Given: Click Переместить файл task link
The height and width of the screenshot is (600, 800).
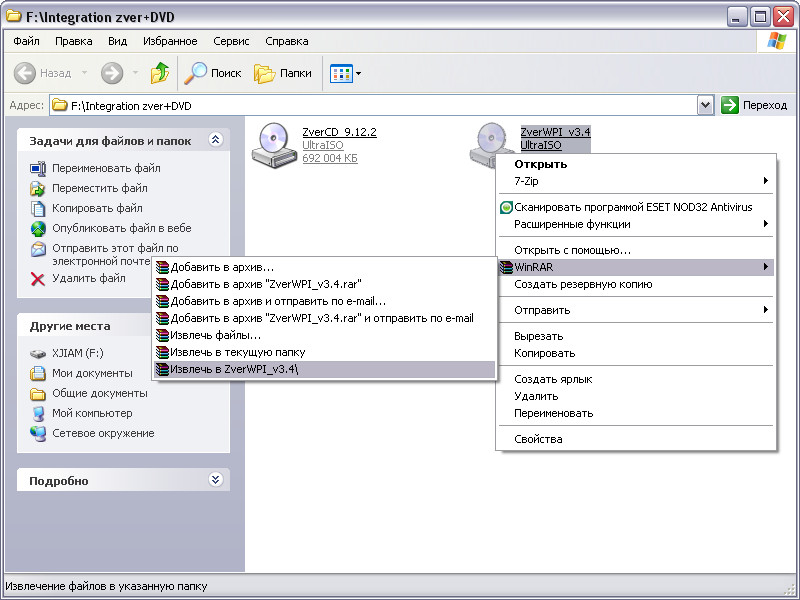Looking at the screenshot, I should pyautogui.click(x=99, y=188).
